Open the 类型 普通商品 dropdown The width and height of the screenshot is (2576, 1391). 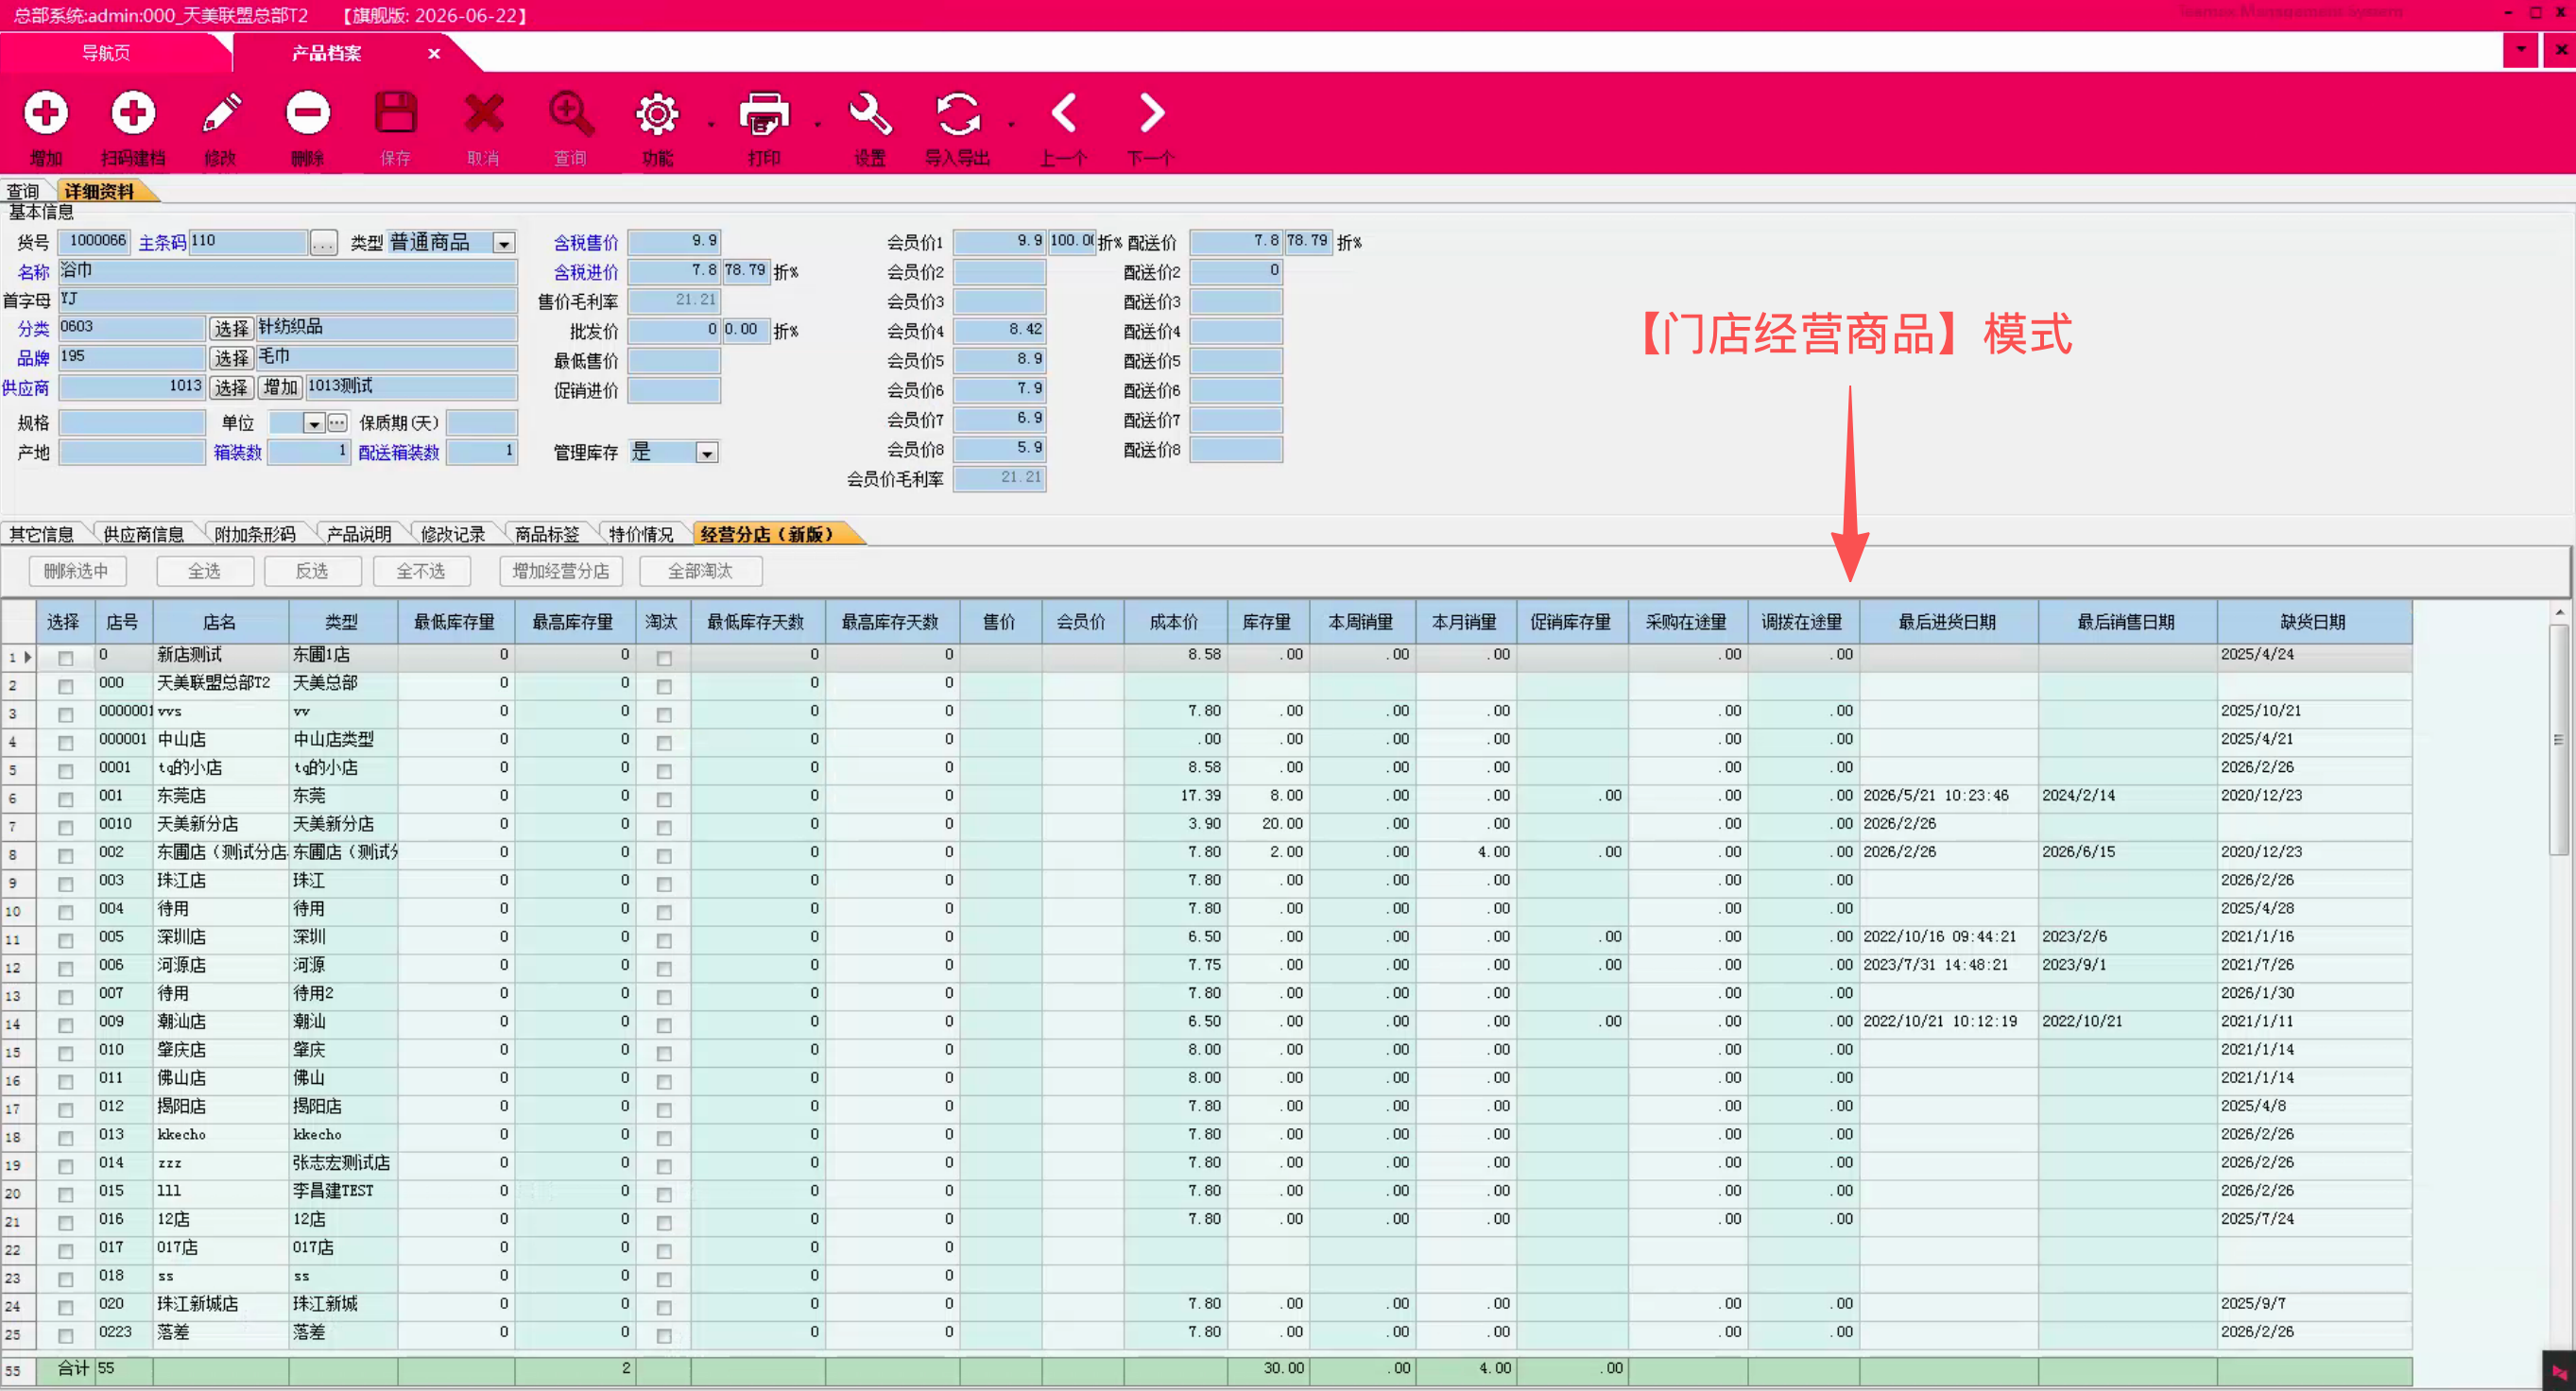(x=504, y=244)
